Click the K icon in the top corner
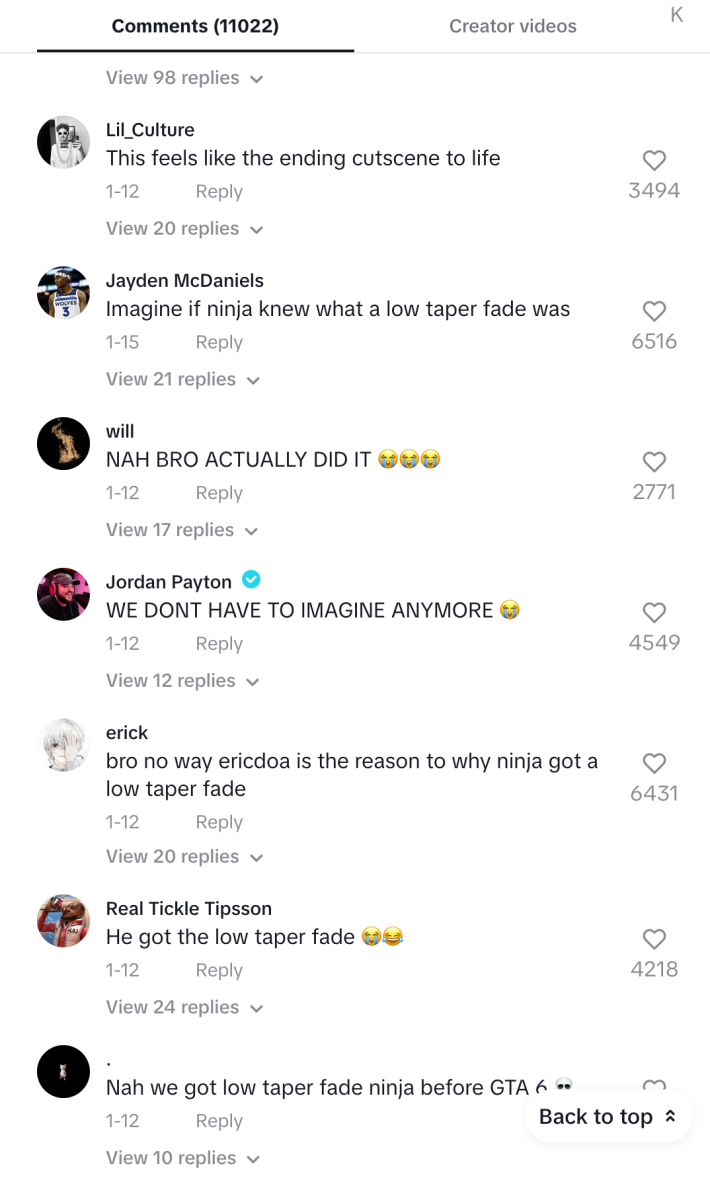Screen dimensions: 710x1182 [676, 14]
